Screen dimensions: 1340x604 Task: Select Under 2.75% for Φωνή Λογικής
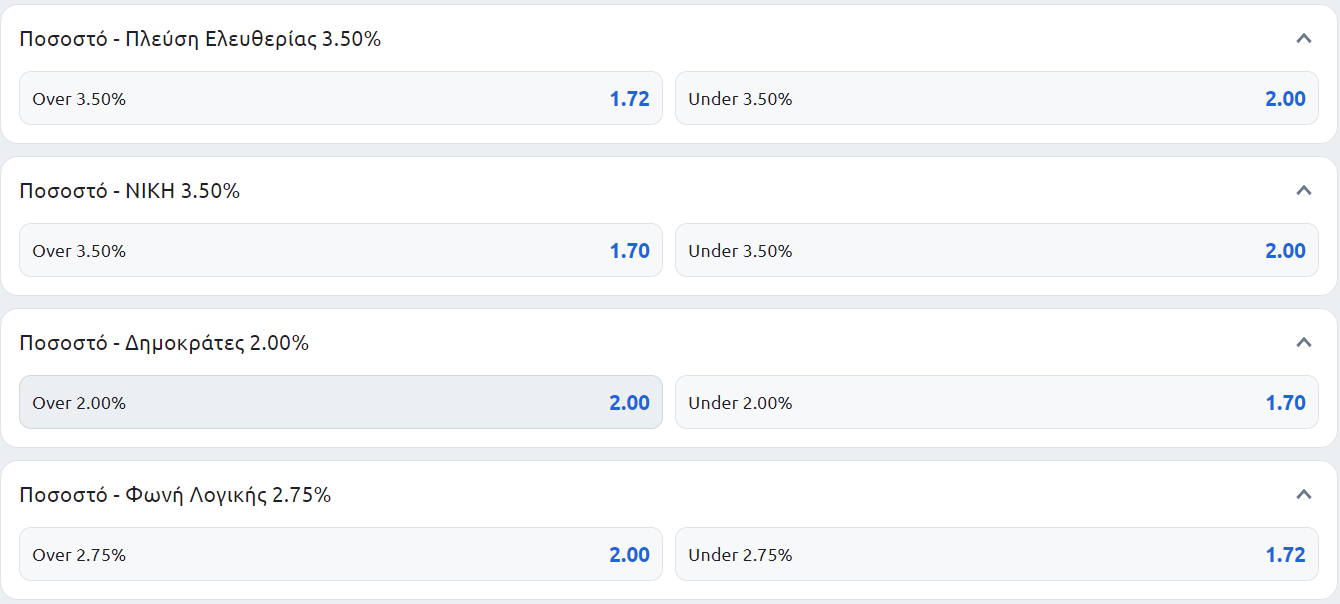(x=997, y=554)
